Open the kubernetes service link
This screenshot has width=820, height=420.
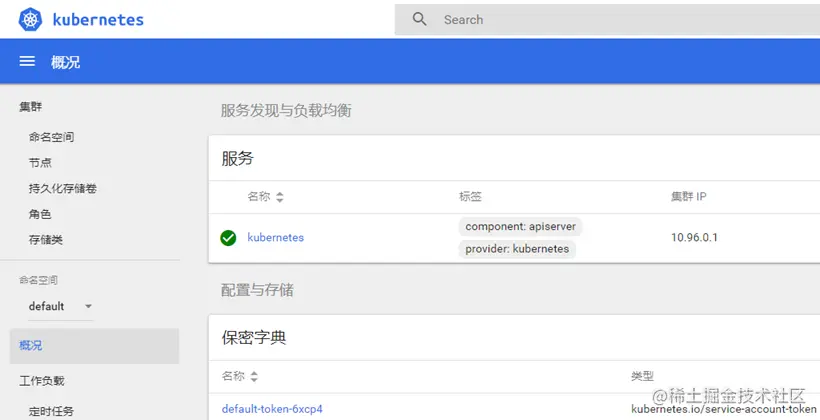click(276, 237)
